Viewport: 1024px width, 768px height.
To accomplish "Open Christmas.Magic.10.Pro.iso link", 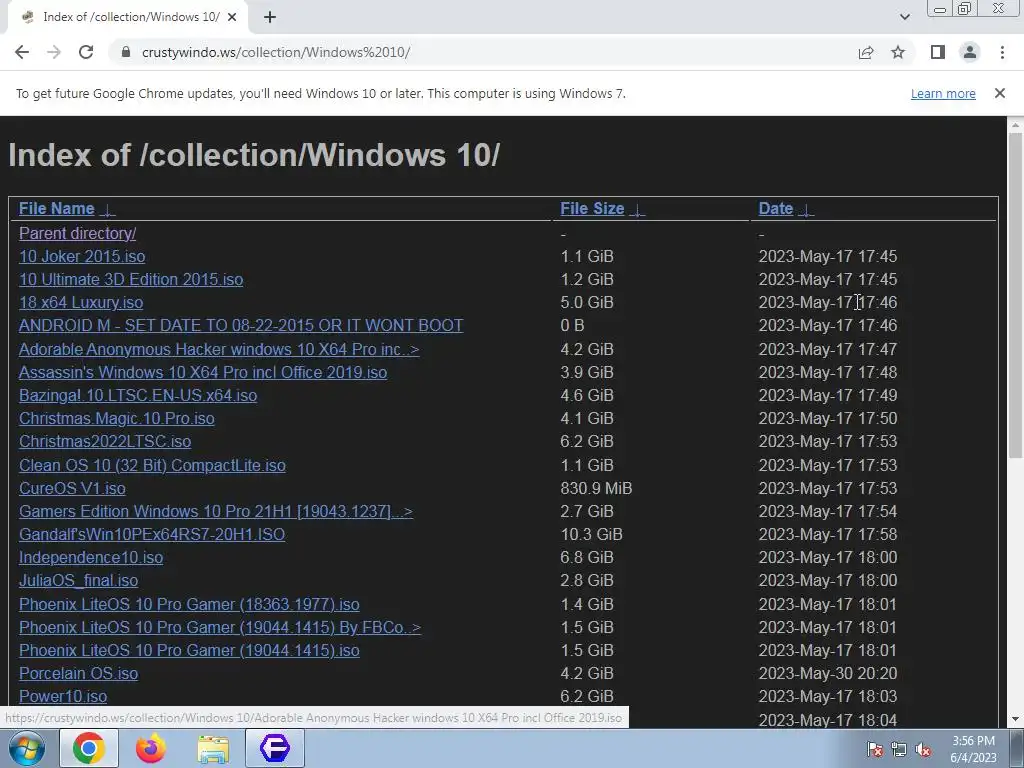I will pos(116,418).
